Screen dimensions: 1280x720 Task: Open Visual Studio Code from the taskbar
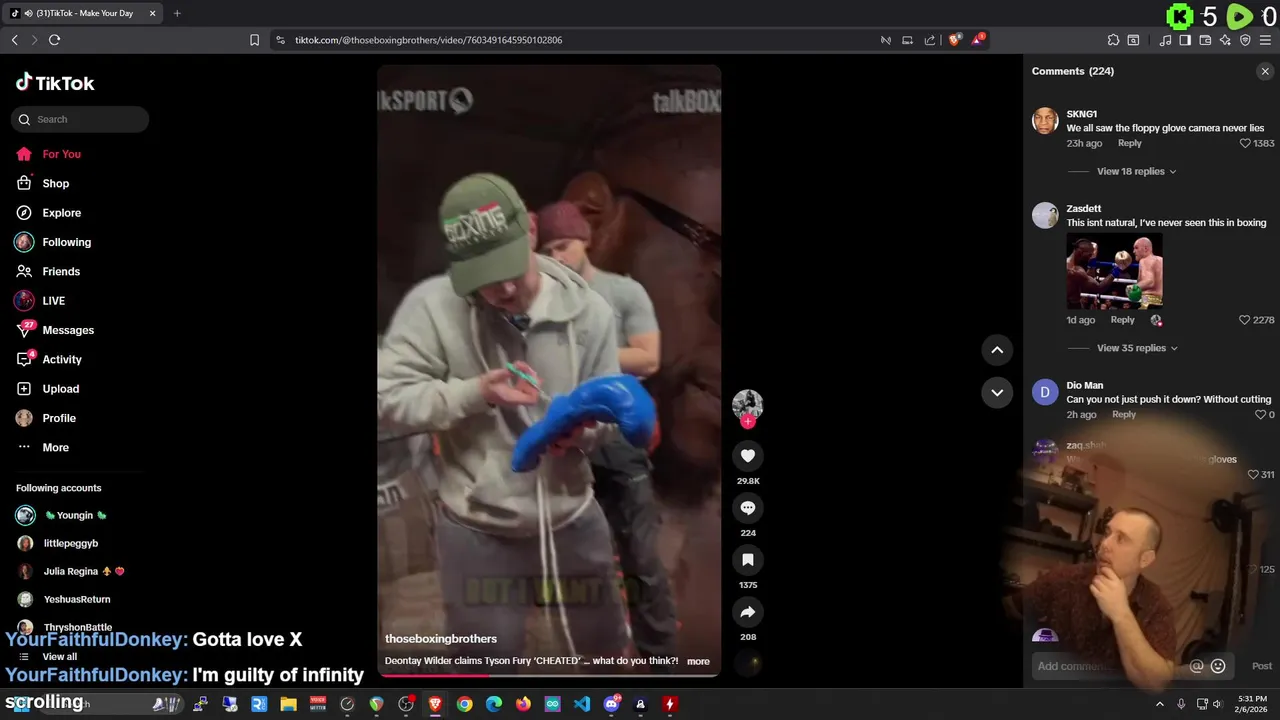(x=582, y=704)
